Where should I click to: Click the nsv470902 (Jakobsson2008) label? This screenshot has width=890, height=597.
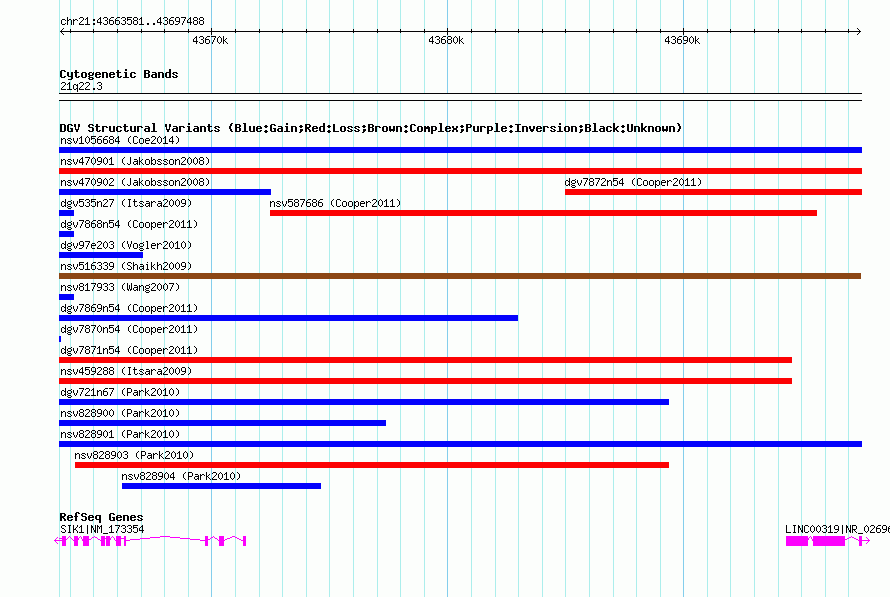135,182
